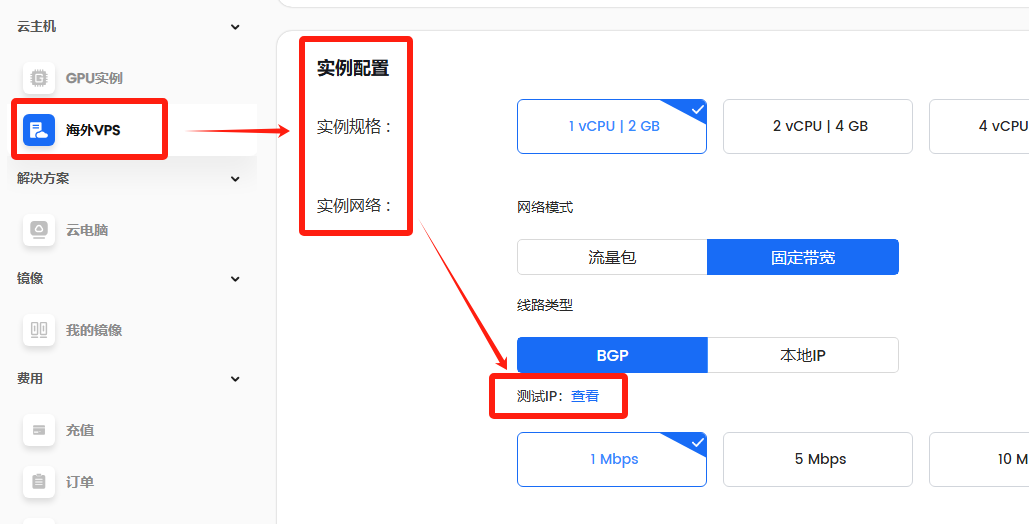Select the 海外VPS server icon
The width and height of the screenshot is (1029, 524).
pos(39,129)
